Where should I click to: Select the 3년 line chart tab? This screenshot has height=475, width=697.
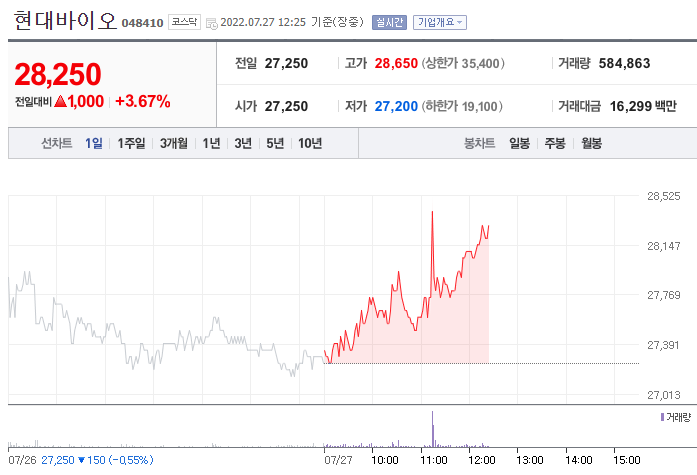[243, 143]
